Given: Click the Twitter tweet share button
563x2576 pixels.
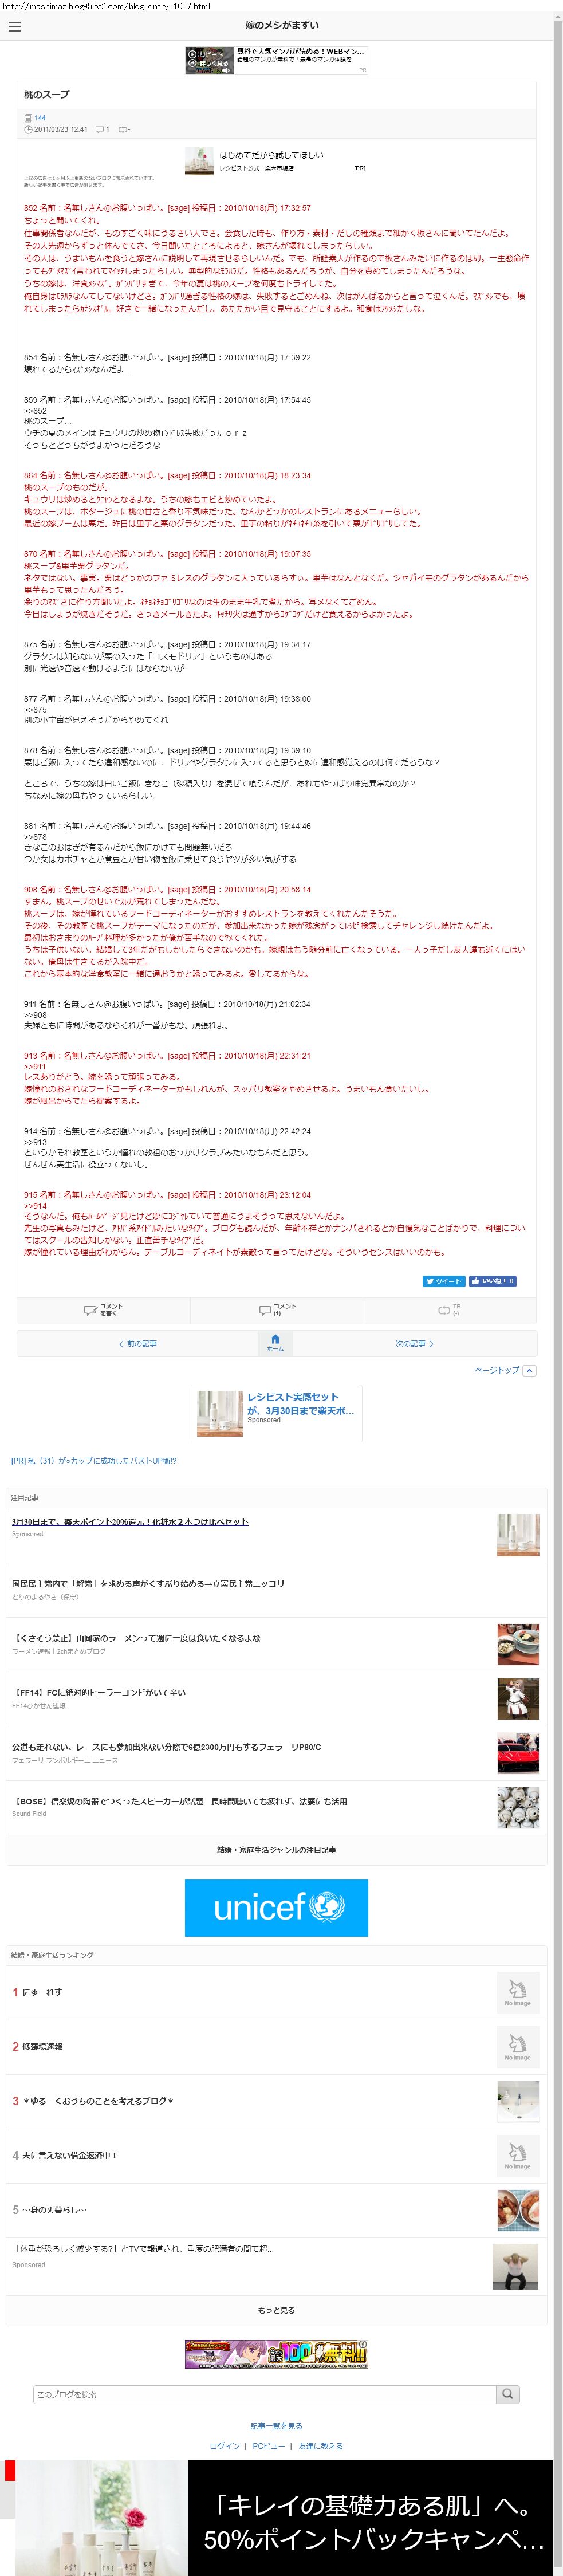Looking at the screenshot, I should click(x=443, y=1280).
